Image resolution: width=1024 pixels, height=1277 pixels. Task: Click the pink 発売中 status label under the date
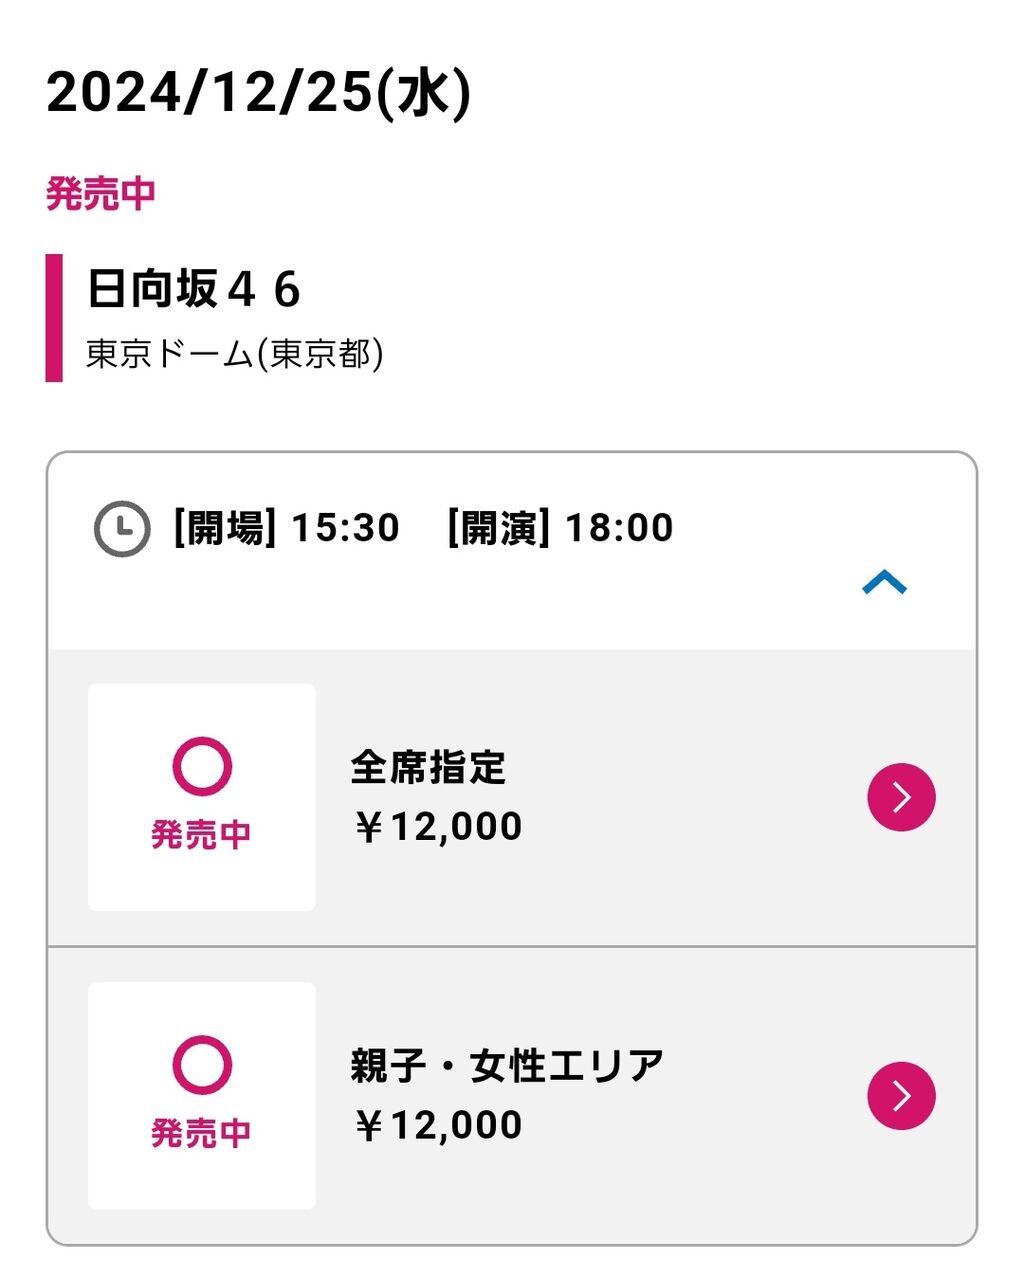[100, 193]
